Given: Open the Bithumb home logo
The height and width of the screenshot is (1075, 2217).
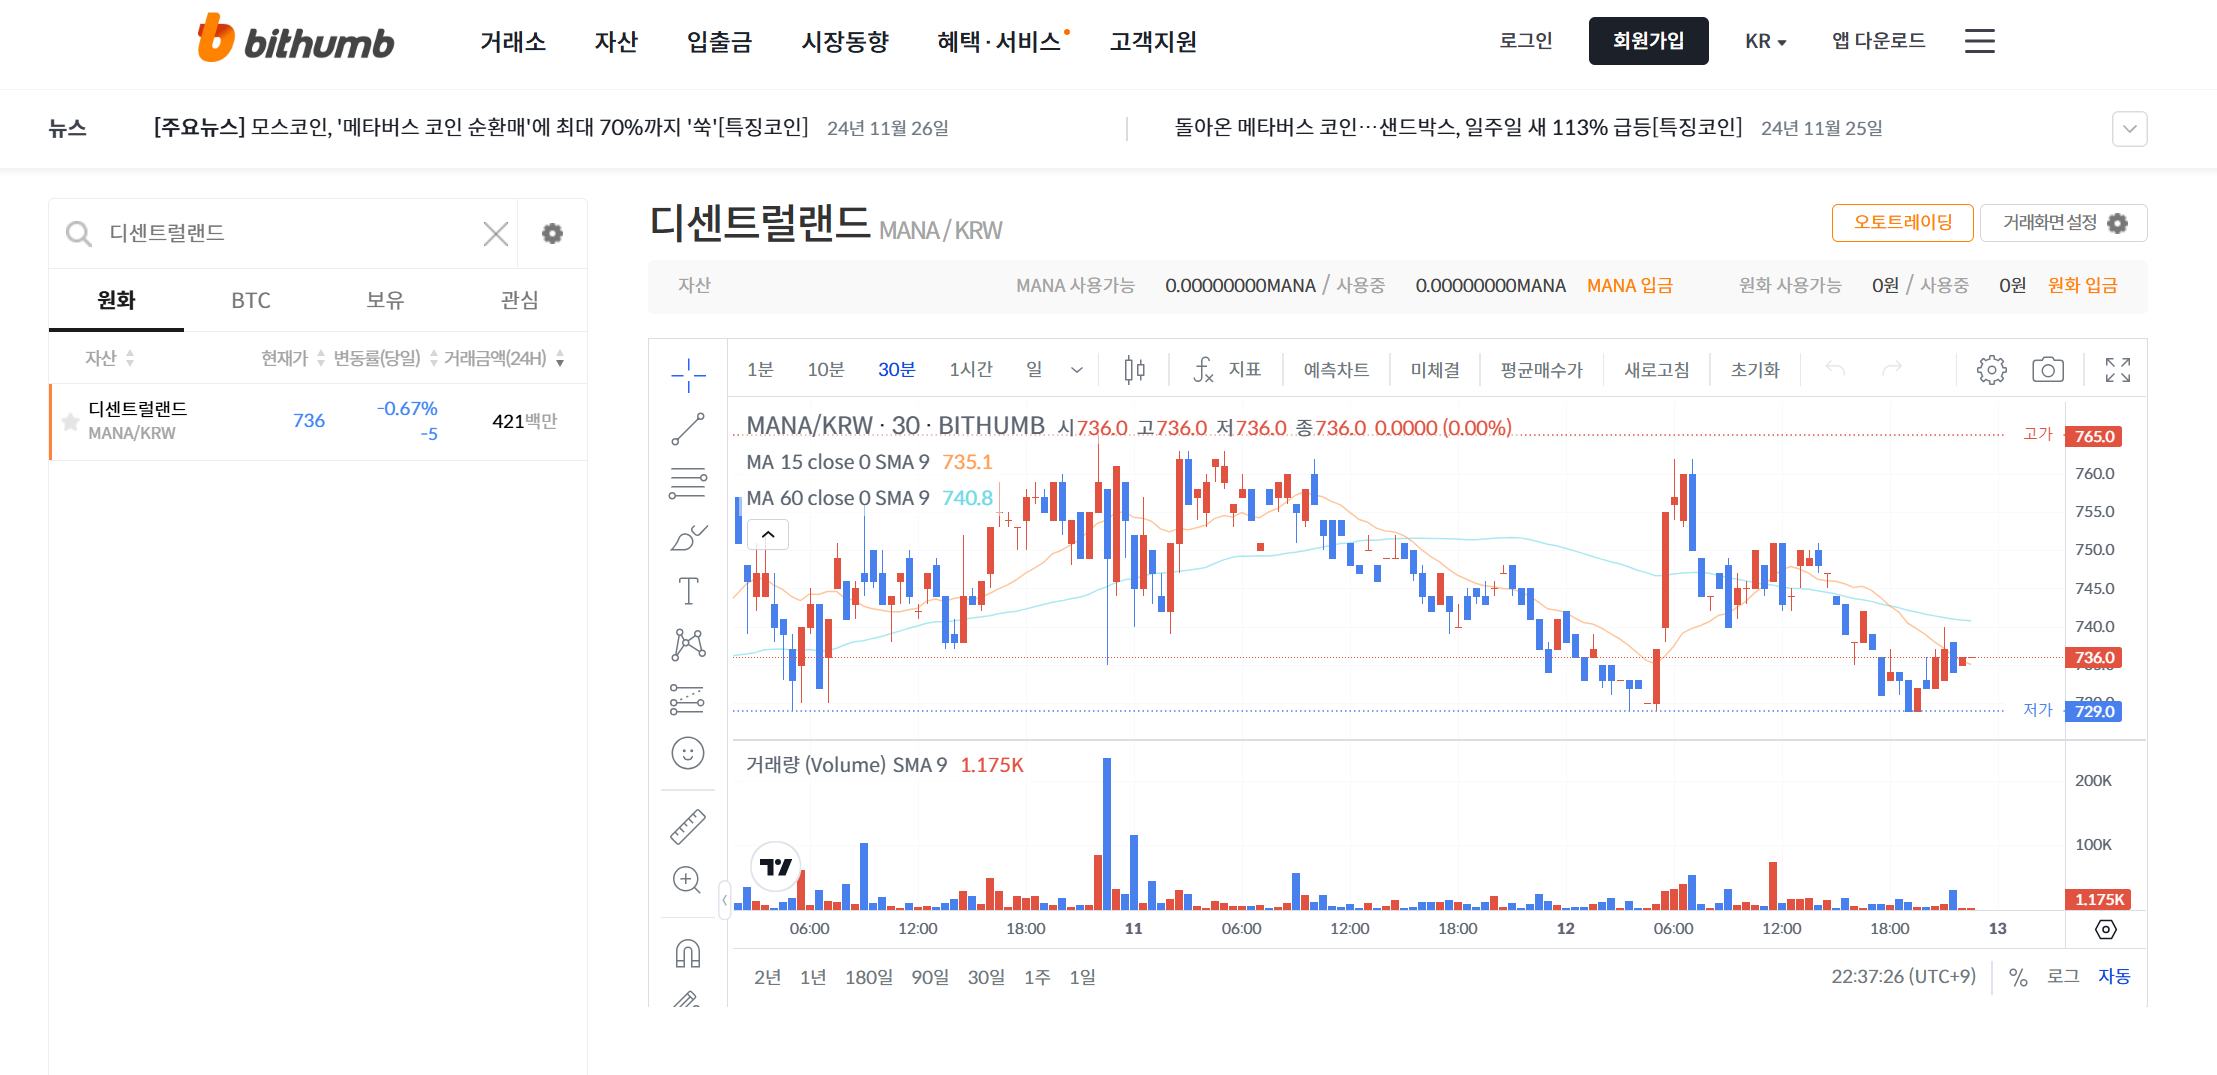Looking at the screenshot, I should 296,39.
